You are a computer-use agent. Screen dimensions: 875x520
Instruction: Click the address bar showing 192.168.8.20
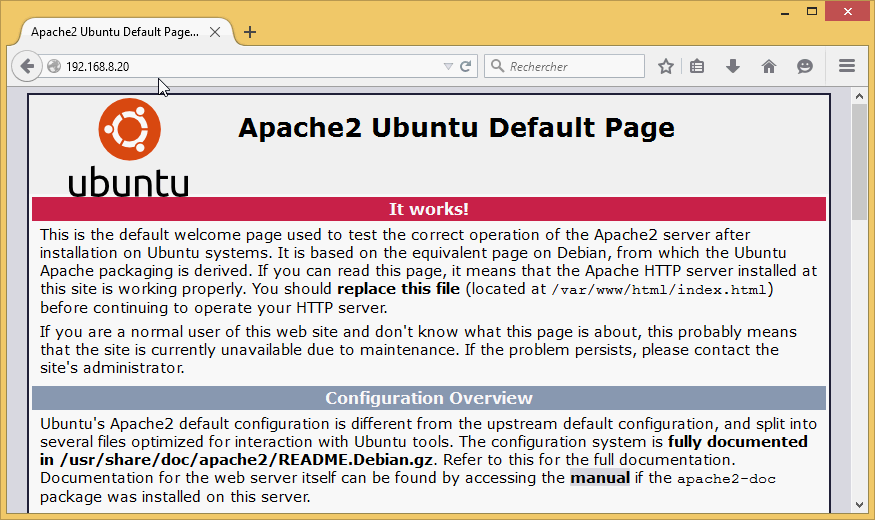[250, 67]
